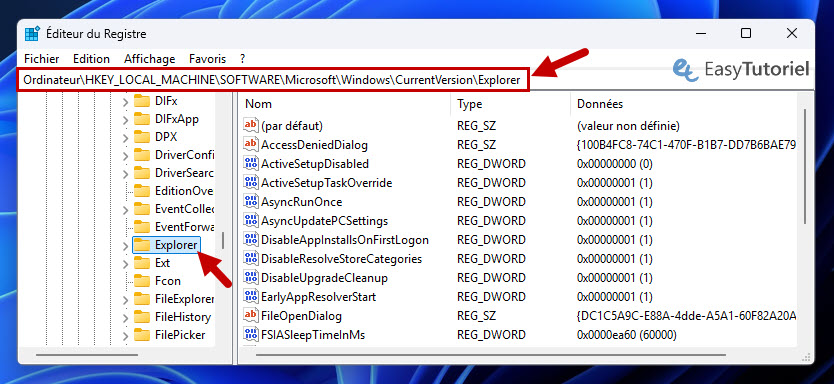
Task: Click the FileOpenDialog string value icon
Action: [251, 315]
